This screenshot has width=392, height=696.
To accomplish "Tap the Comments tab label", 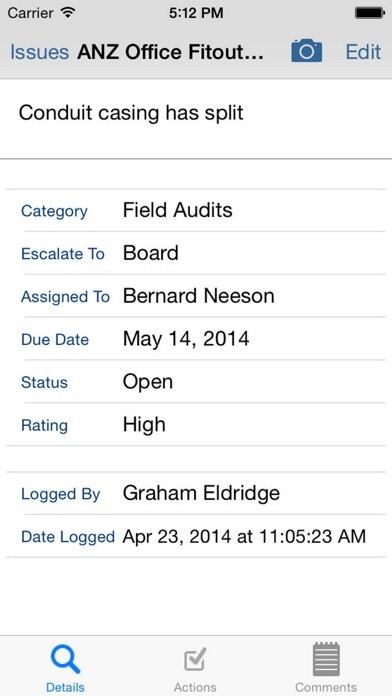I will click(326, 688).
